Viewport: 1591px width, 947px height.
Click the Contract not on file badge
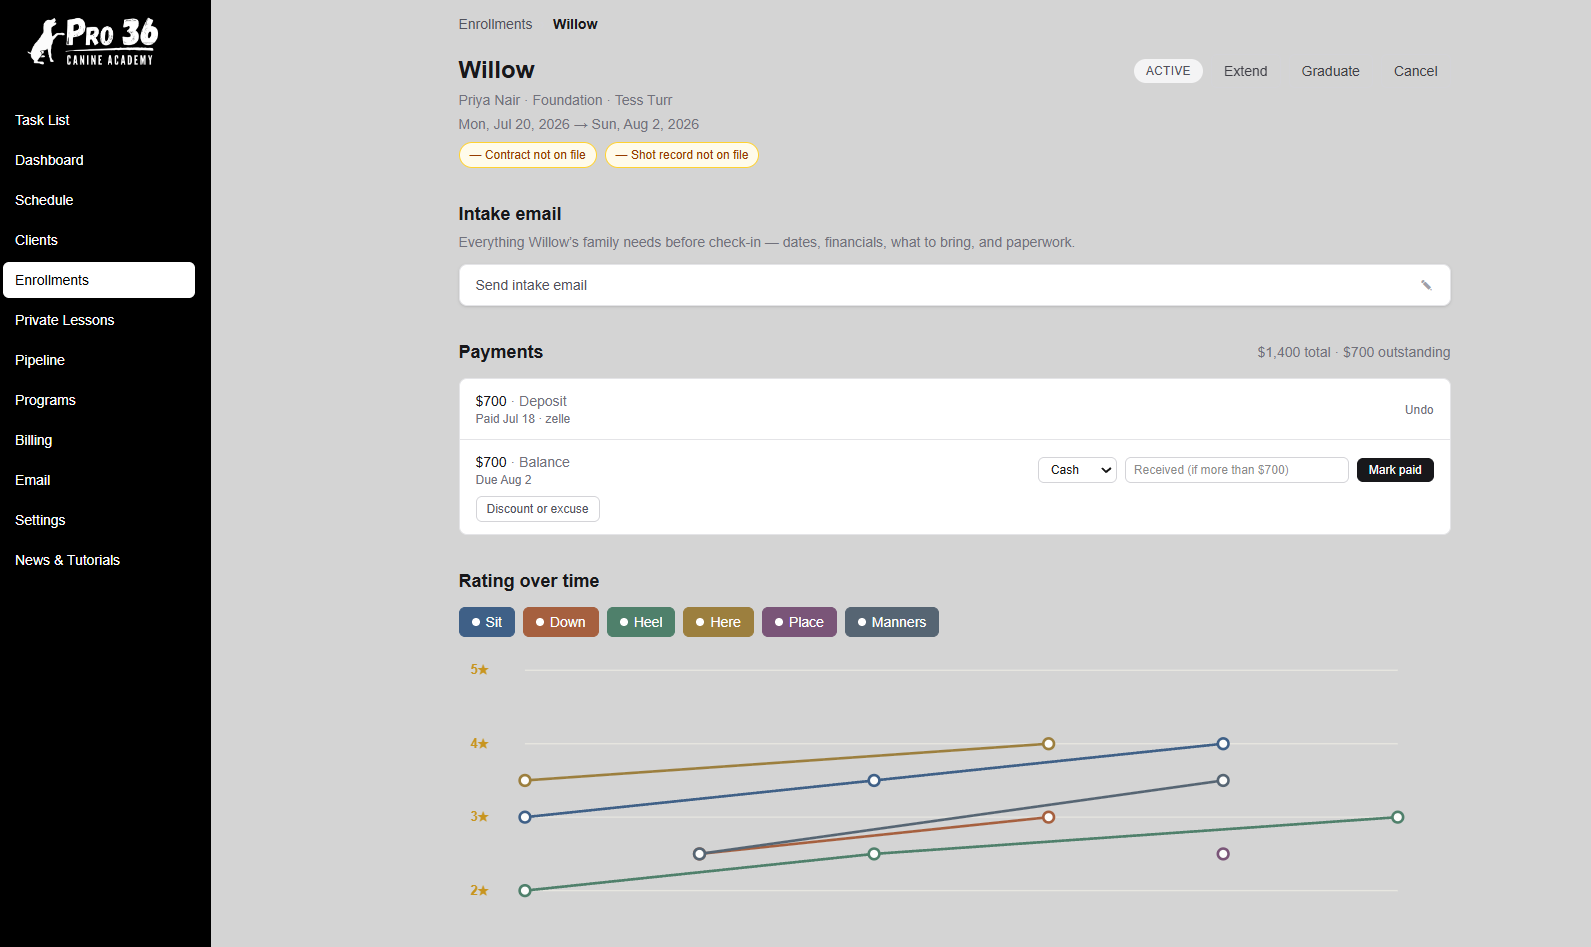click(527, 155)
